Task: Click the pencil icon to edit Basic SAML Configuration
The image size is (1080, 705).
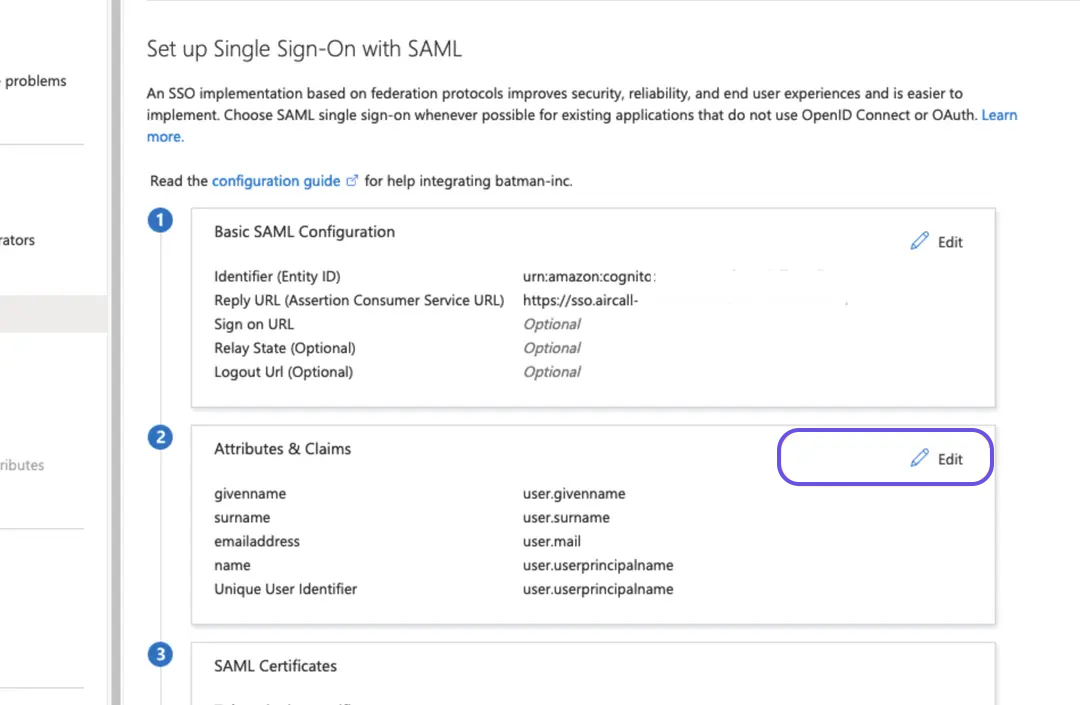Action: (x=920, y=241)
